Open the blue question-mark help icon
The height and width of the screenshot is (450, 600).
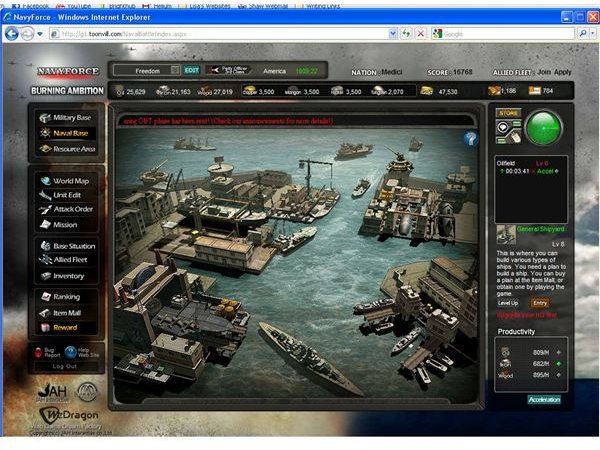(x=471, y=138)
